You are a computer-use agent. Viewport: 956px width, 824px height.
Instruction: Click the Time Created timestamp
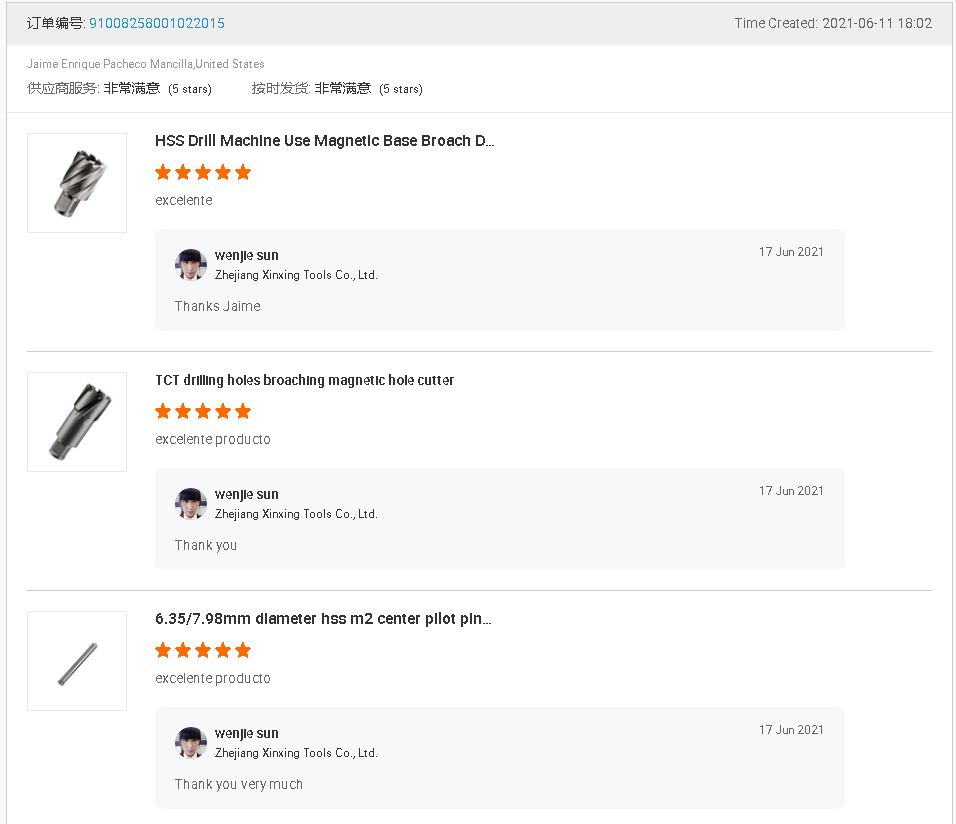tap(833, 23)
